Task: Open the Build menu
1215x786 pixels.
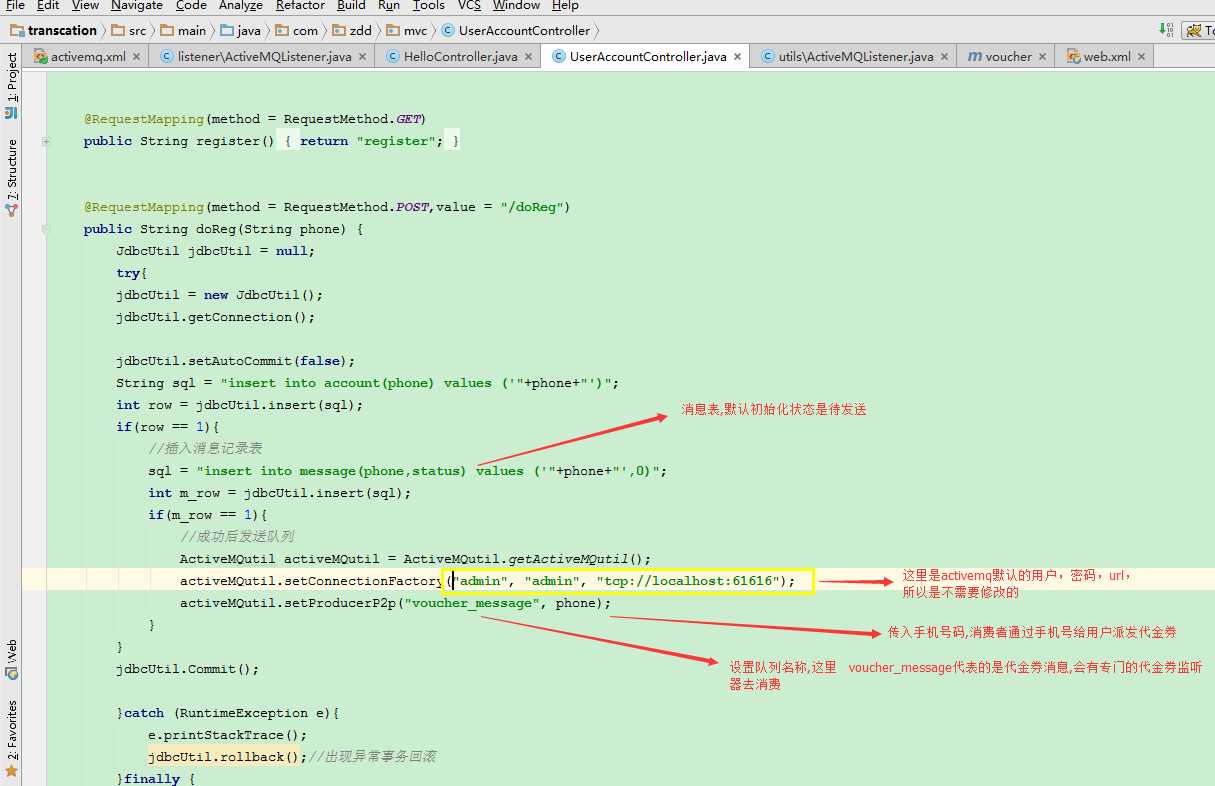Action: [351, 5]
